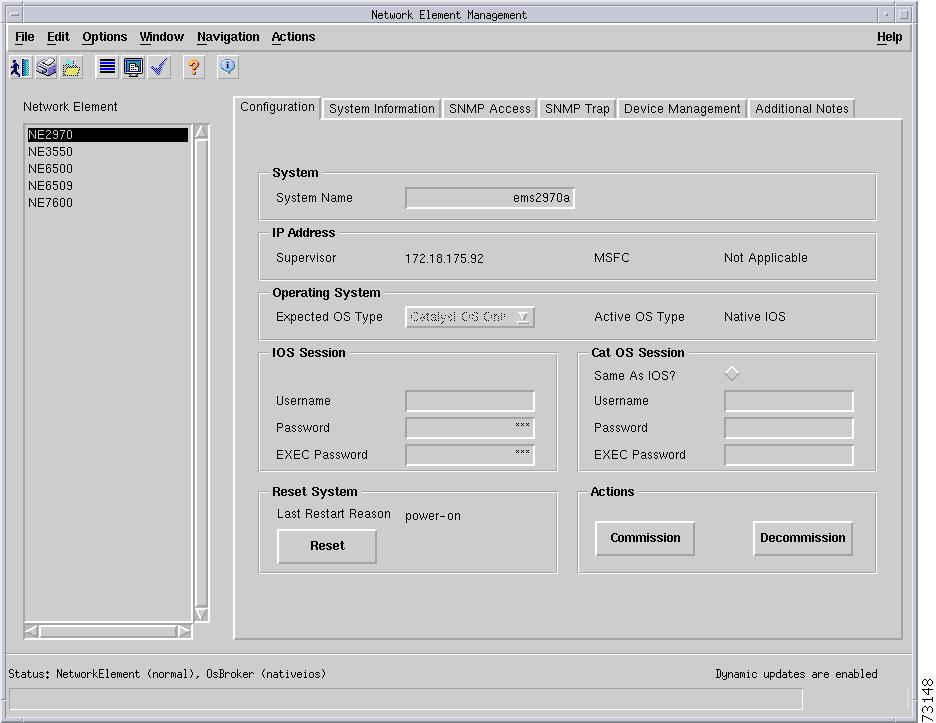Select the Configuration tab
This screenshot has width=936, height=723.
coord(277,107)
